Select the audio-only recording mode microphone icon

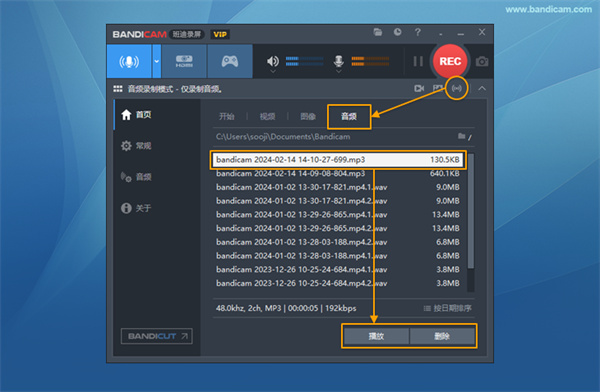click(129, 61)
